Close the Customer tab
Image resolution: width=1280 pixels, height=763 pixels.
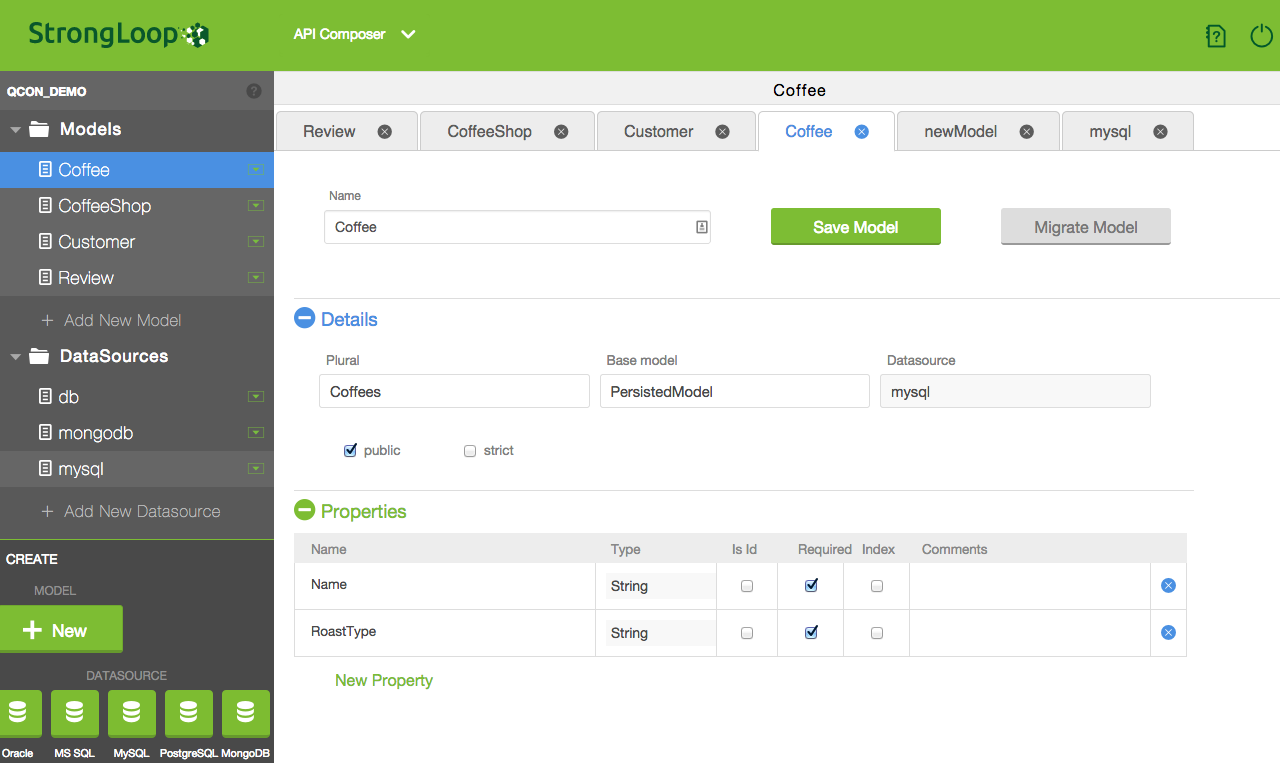[722, 131]
